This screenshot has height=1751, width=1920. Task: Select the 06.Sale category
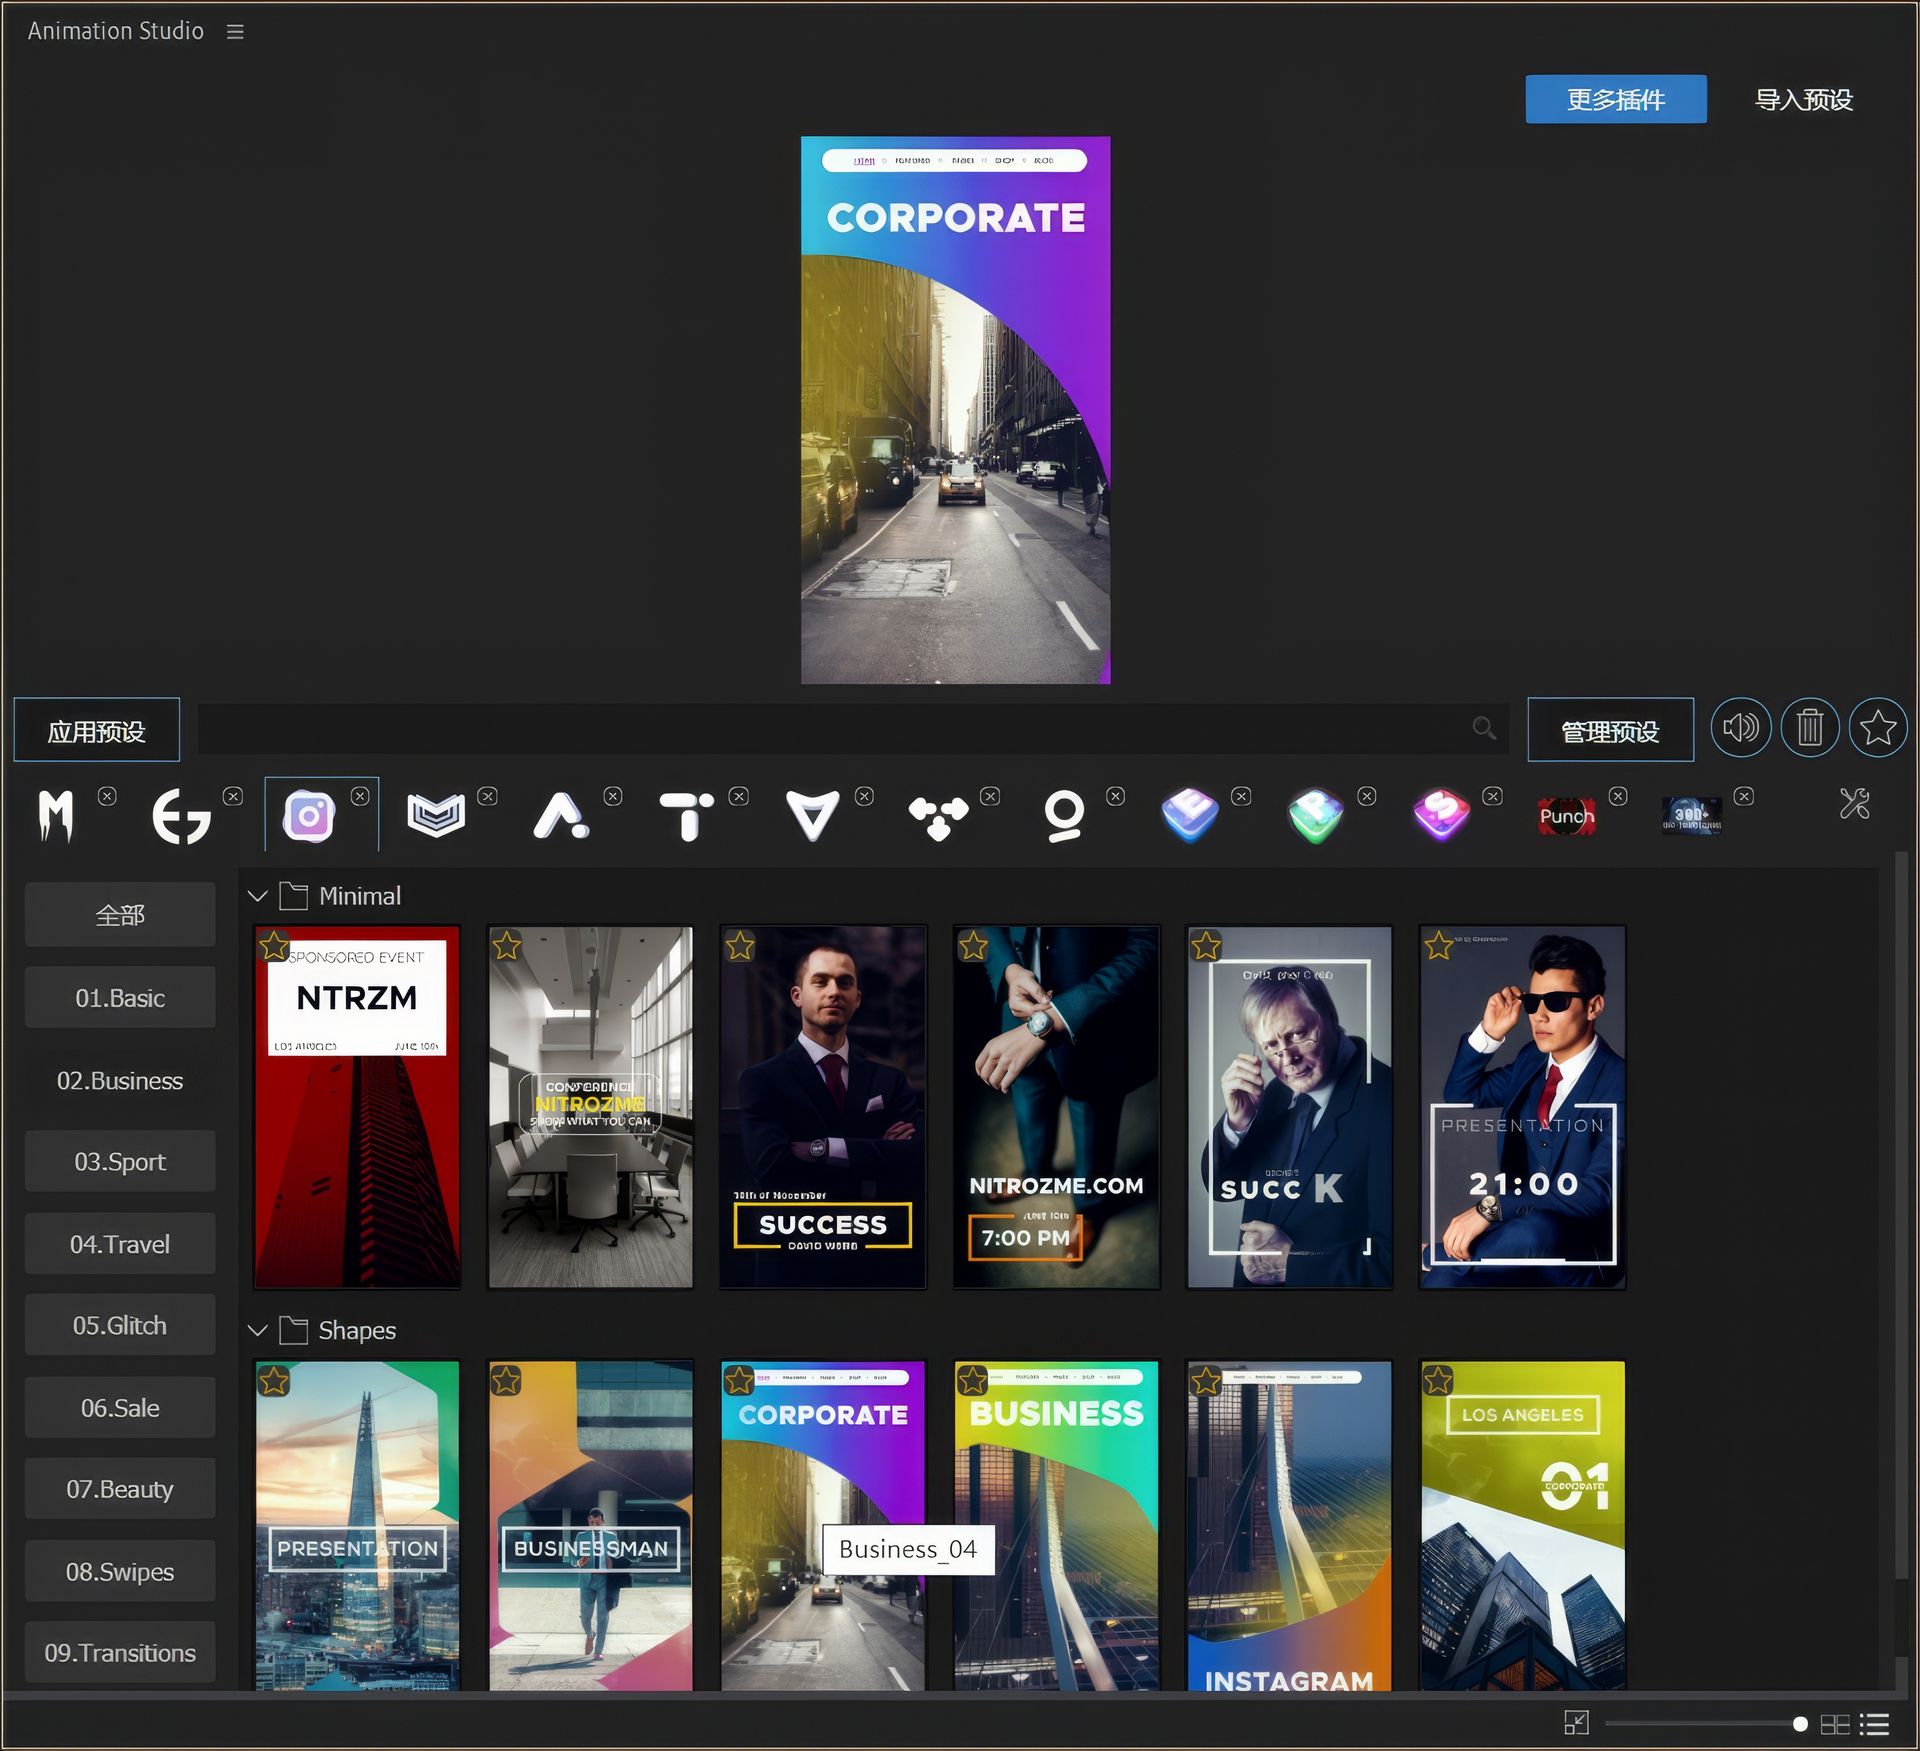[x=120, y=1407]
